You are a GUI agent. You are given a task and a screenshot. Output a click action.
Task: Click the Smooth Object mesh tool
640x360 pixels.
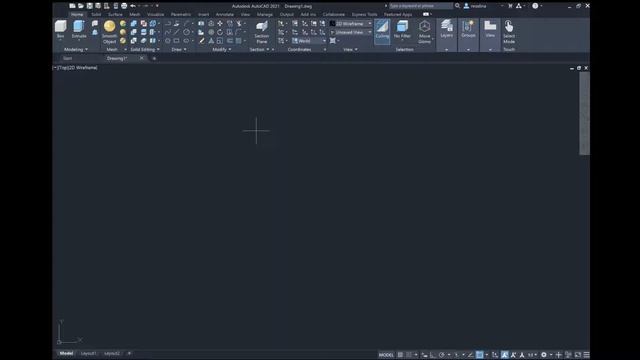tap(109, 31)
